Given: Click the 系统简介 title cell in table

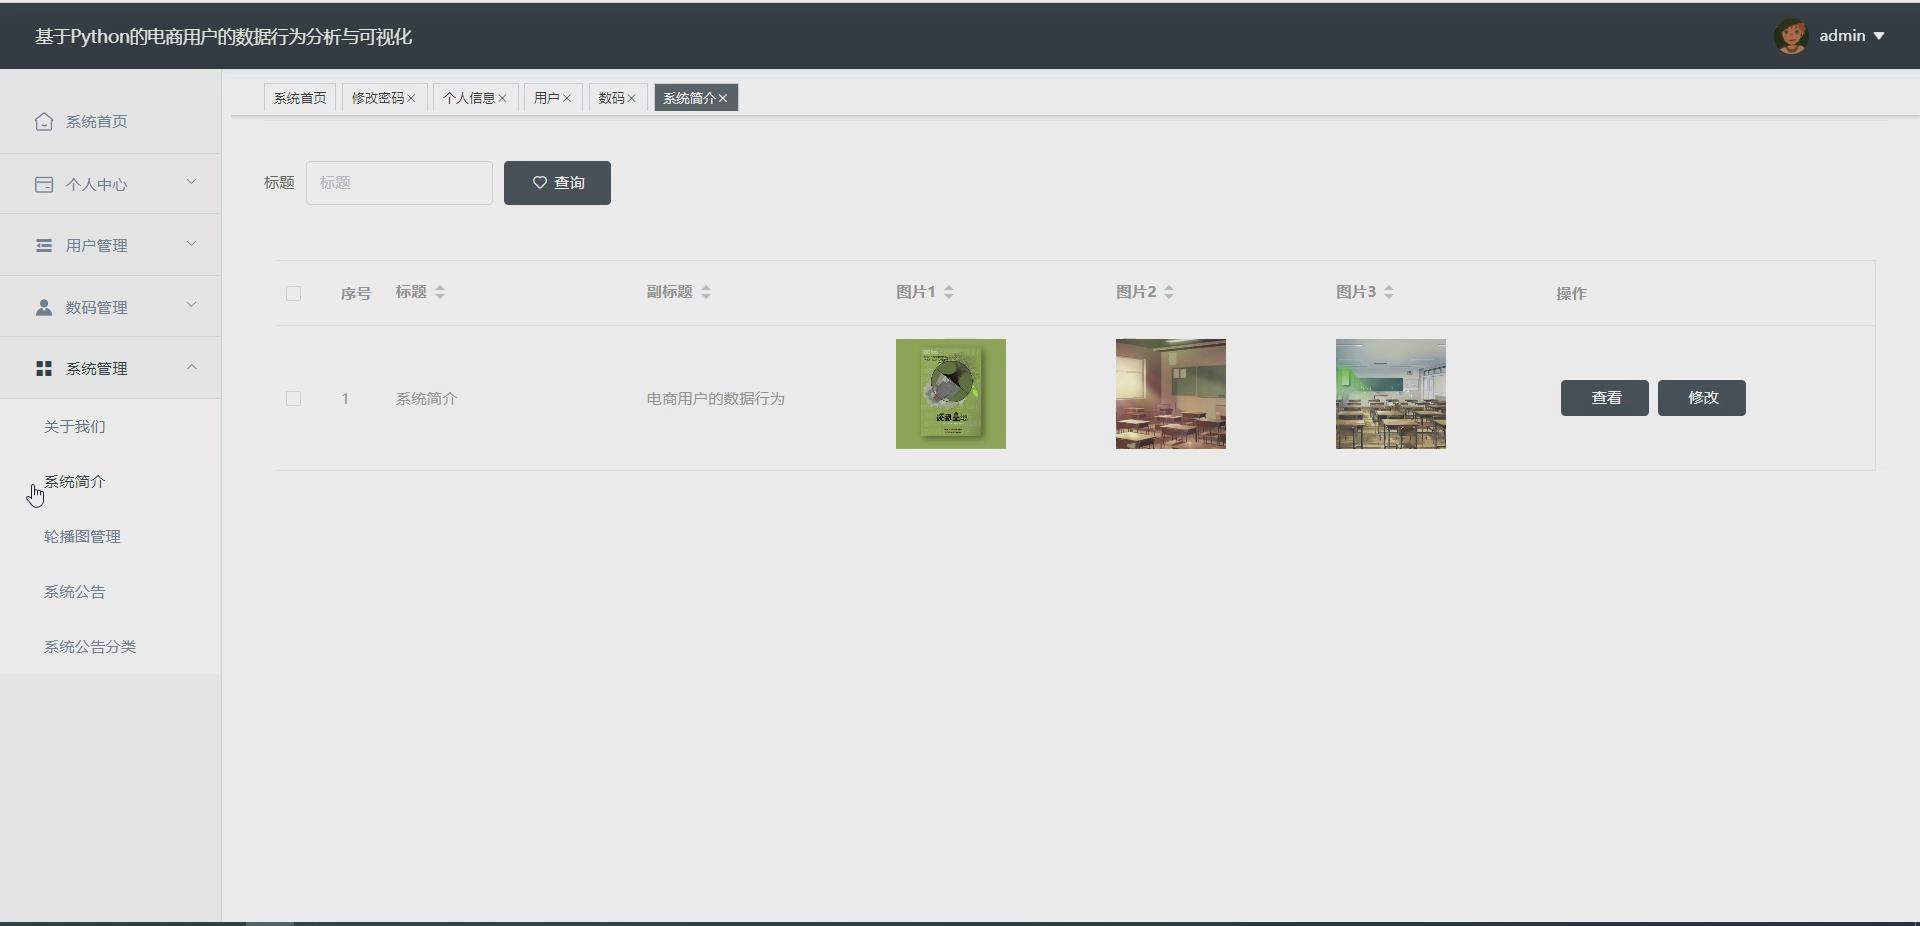Looking at the screenshot, I should [427, 398].
